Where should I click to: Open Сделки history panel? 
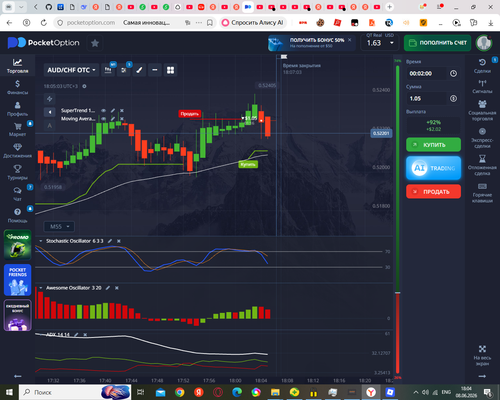click(x=482, y=66)
